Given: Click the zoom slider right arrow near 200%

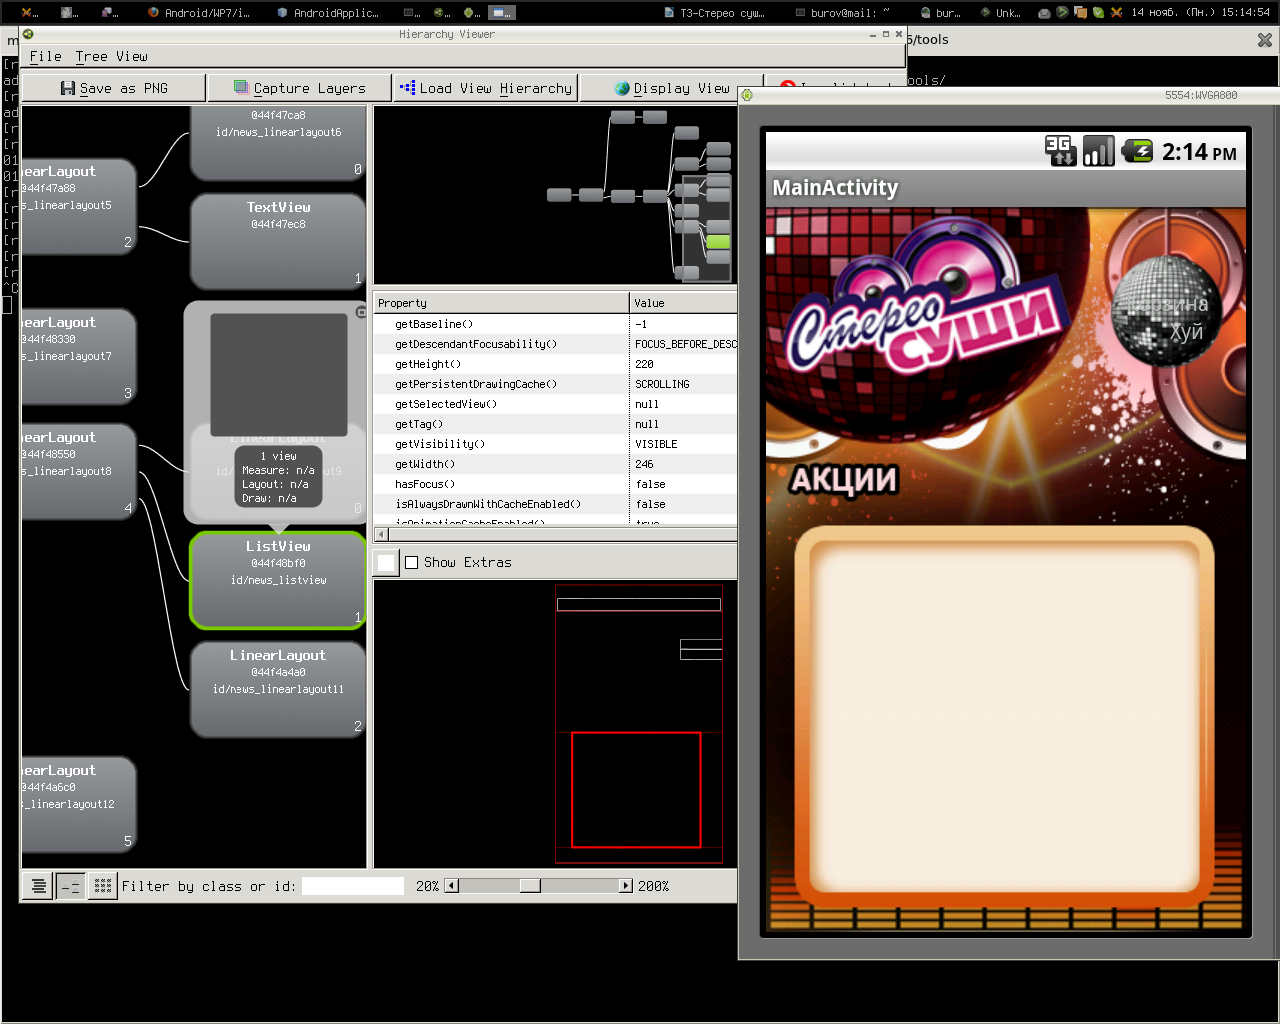Looking at the screenshot, I should [626, 886].
